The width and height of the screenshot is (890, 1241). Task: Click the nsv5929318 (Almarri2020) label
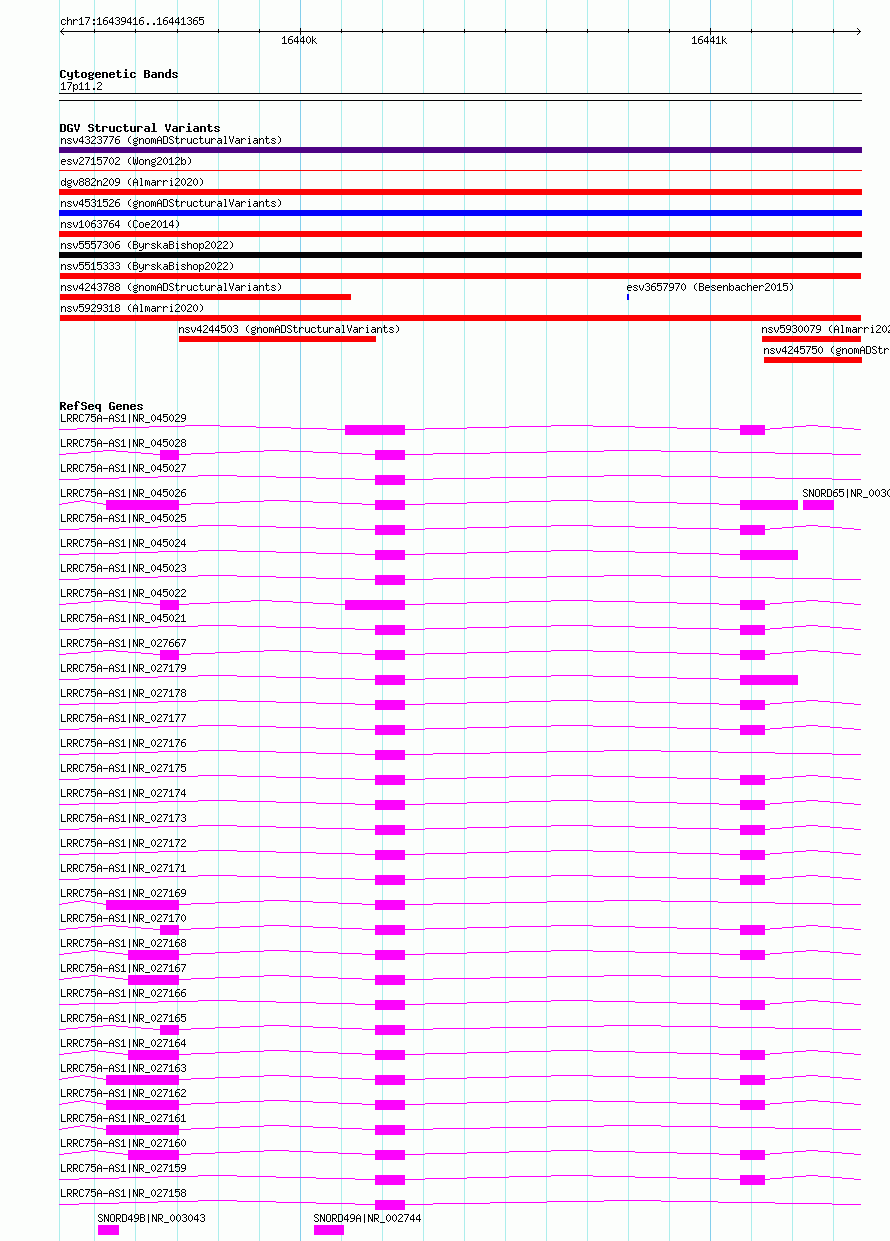click(x=132, y=308)
